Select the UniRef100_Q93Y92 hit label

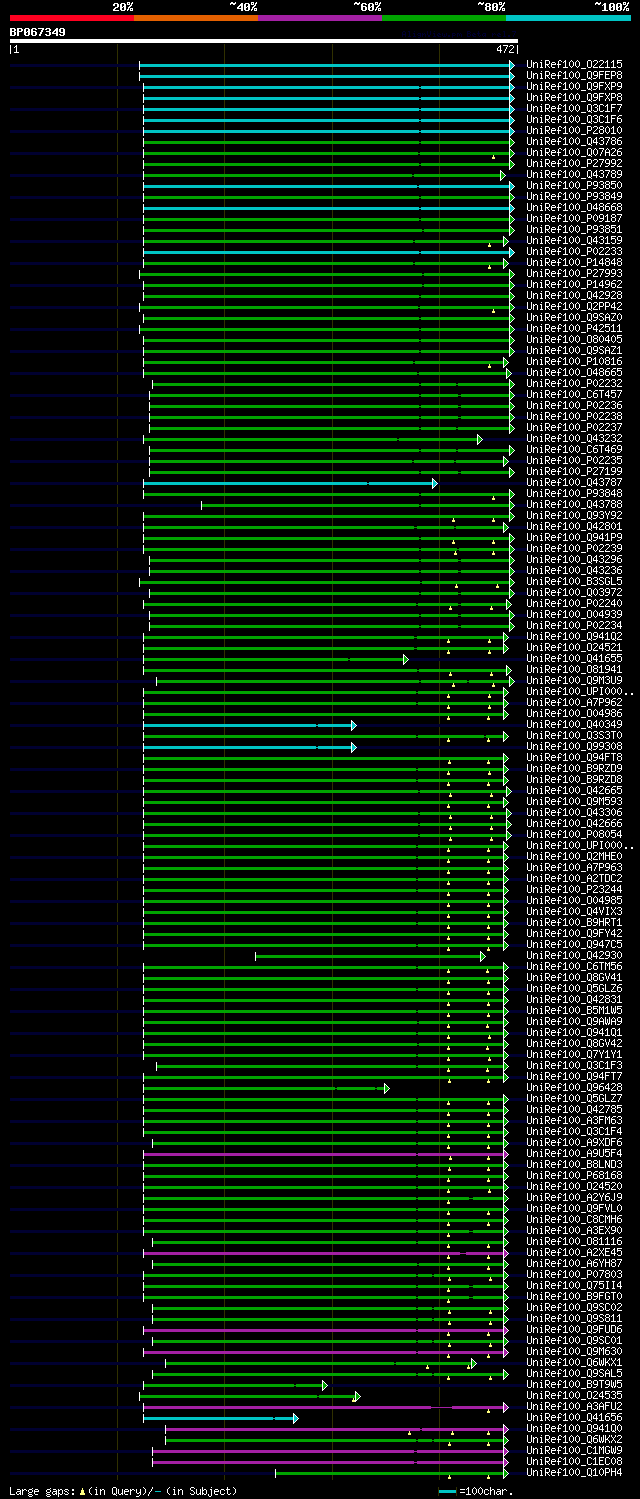[574, 515]
